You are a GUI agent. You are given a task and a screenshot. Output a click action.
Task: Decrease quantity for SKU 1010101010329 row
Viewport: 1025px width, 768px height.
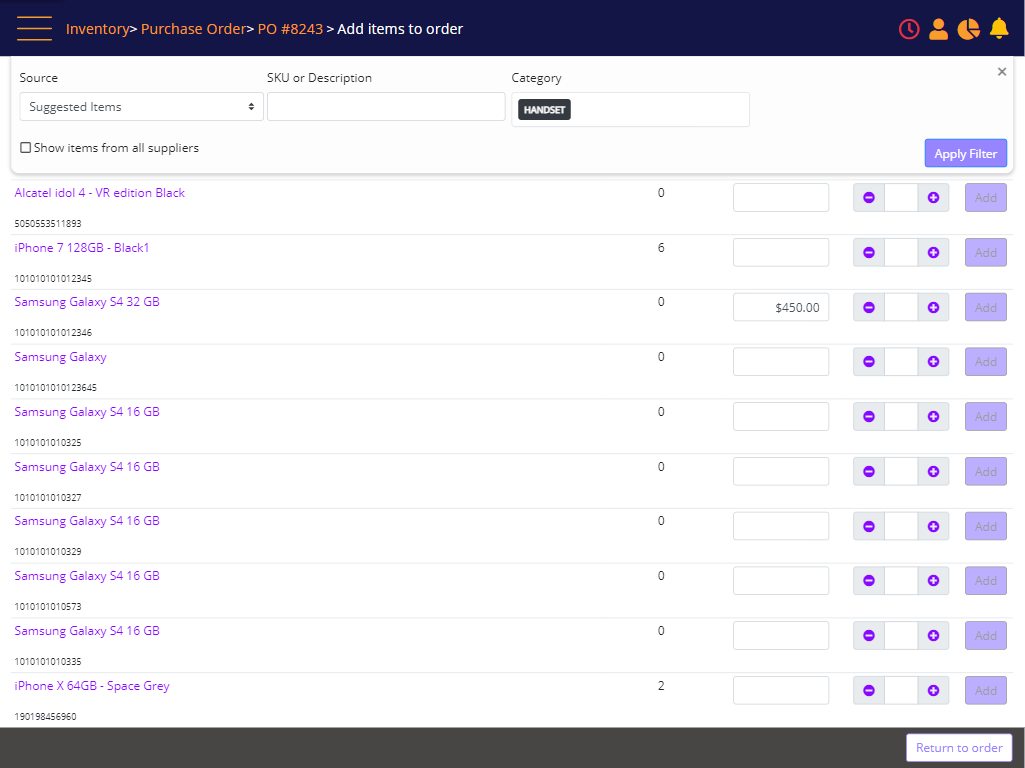[x=869, y=526]
